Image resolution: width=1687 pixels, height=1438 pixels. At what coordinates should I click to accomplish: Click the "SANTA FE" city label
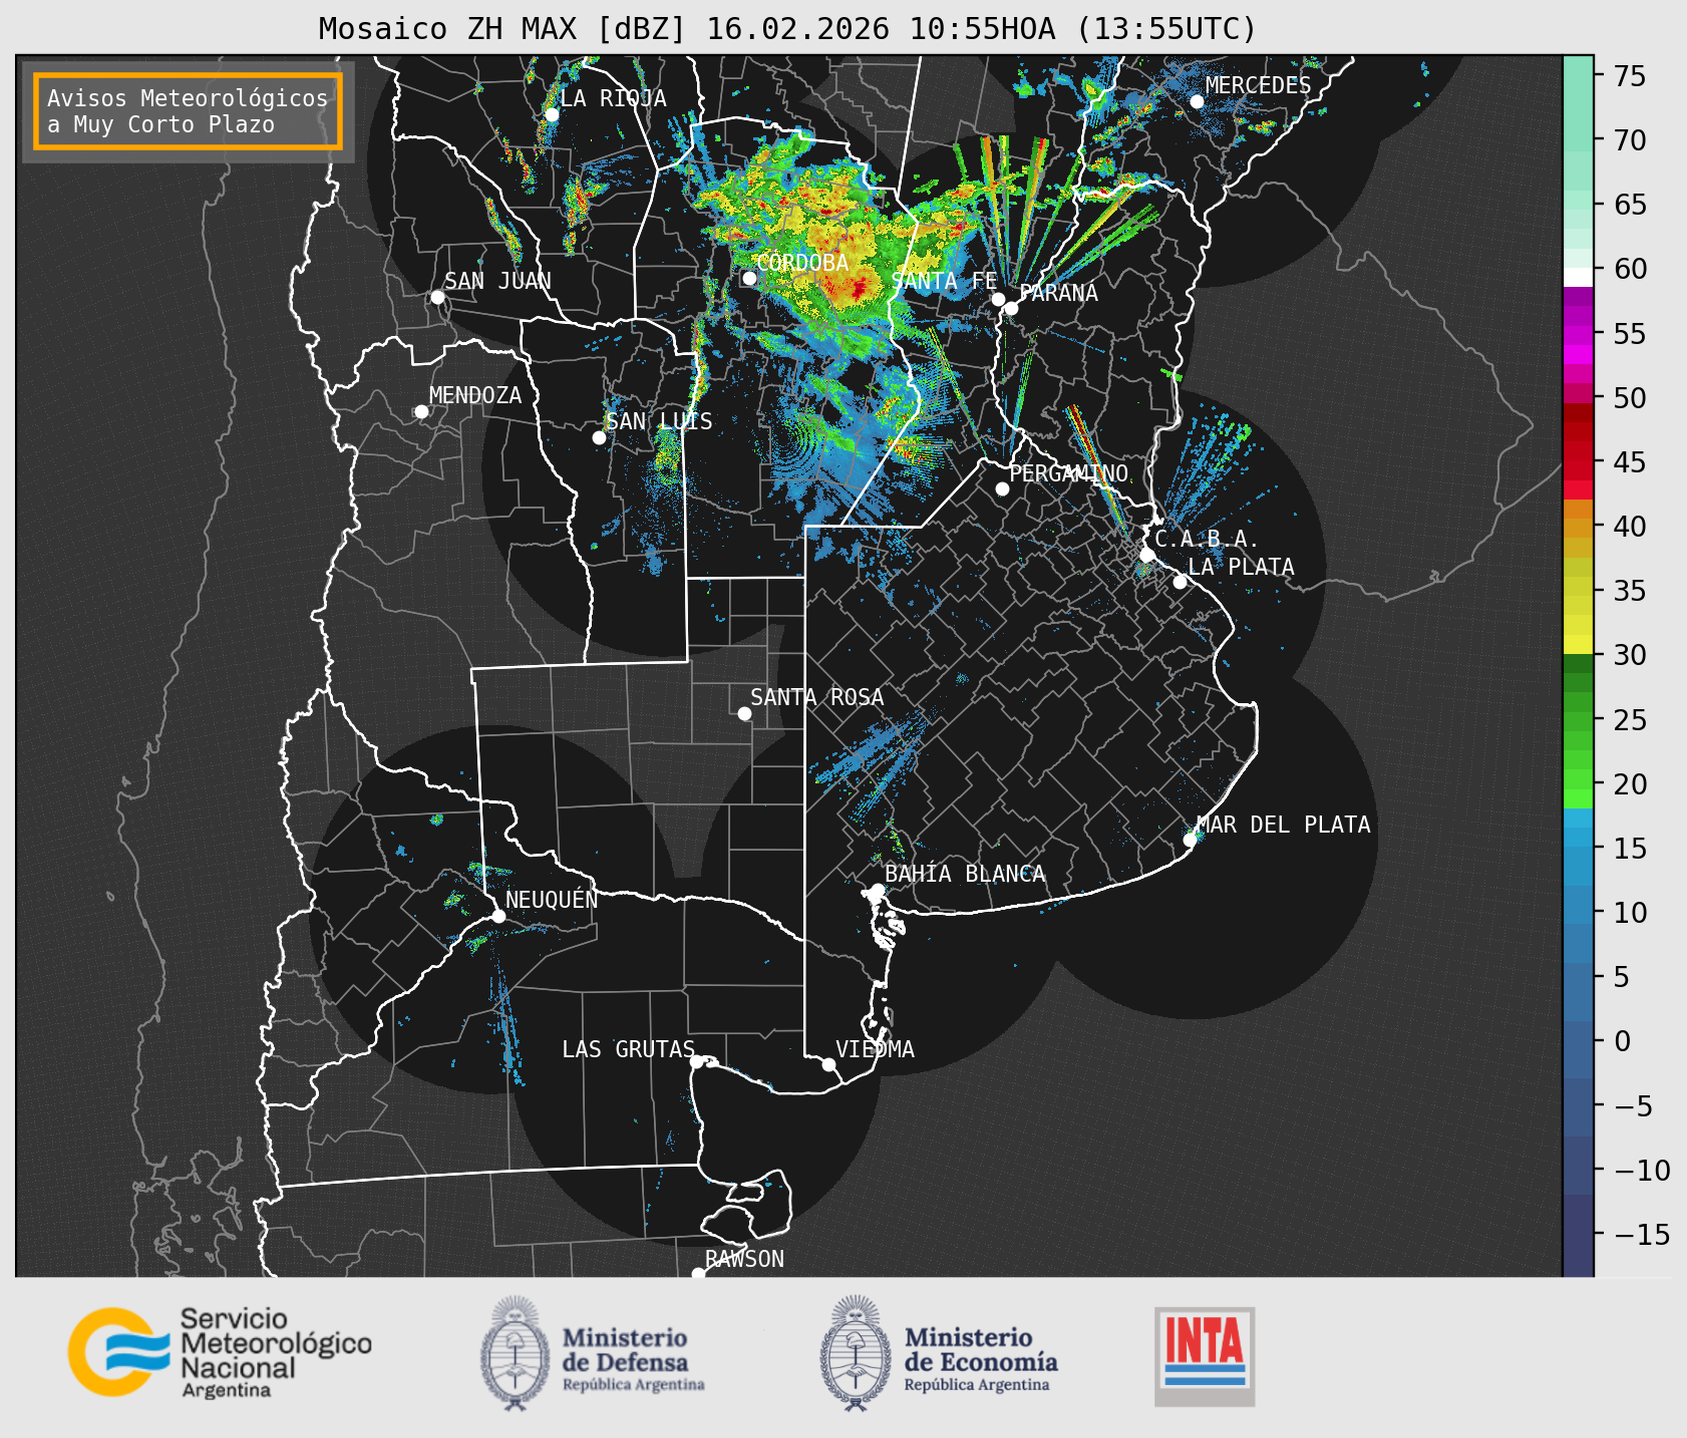click(944, 281)
